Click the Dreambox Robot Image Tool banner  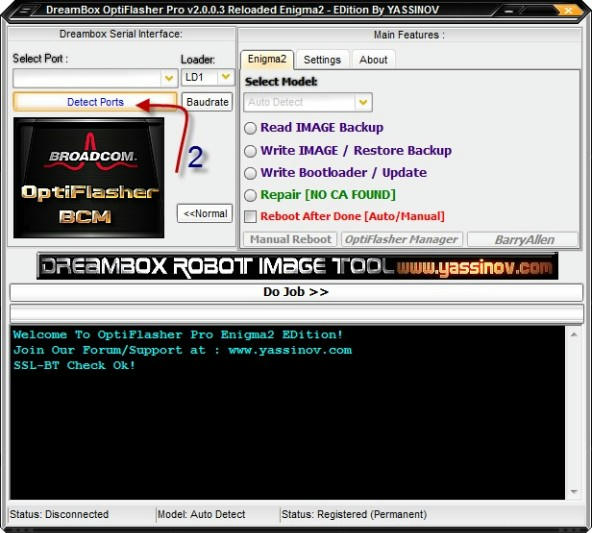point(297,266)
